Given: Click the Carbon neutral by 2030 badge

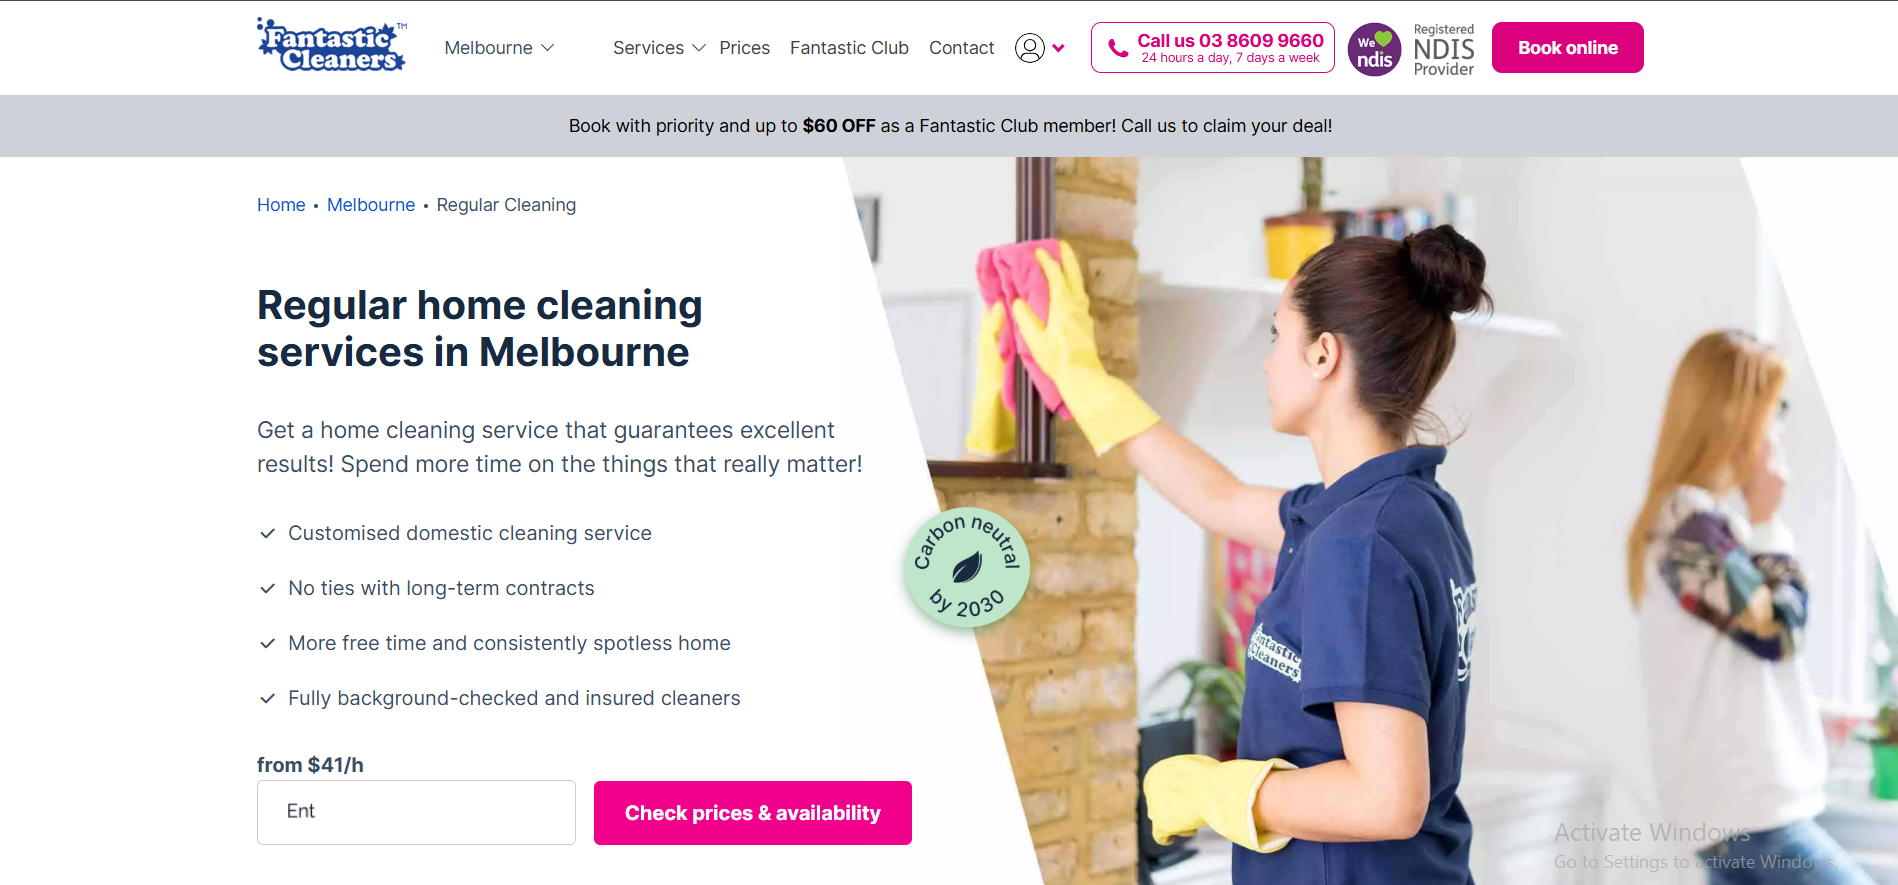Looking at the screenshot, I should click(x=966, y=568).
